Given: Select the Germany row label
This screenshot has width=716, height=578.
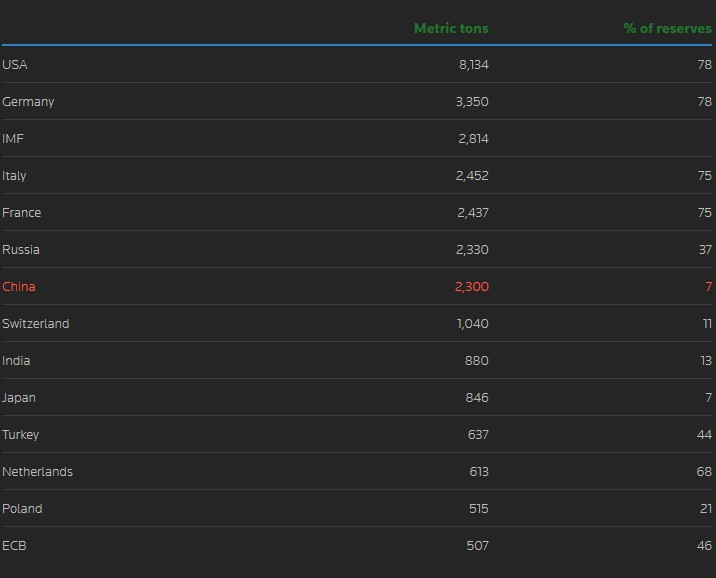Looking at the screenshot, I should (x=28, y=102).
